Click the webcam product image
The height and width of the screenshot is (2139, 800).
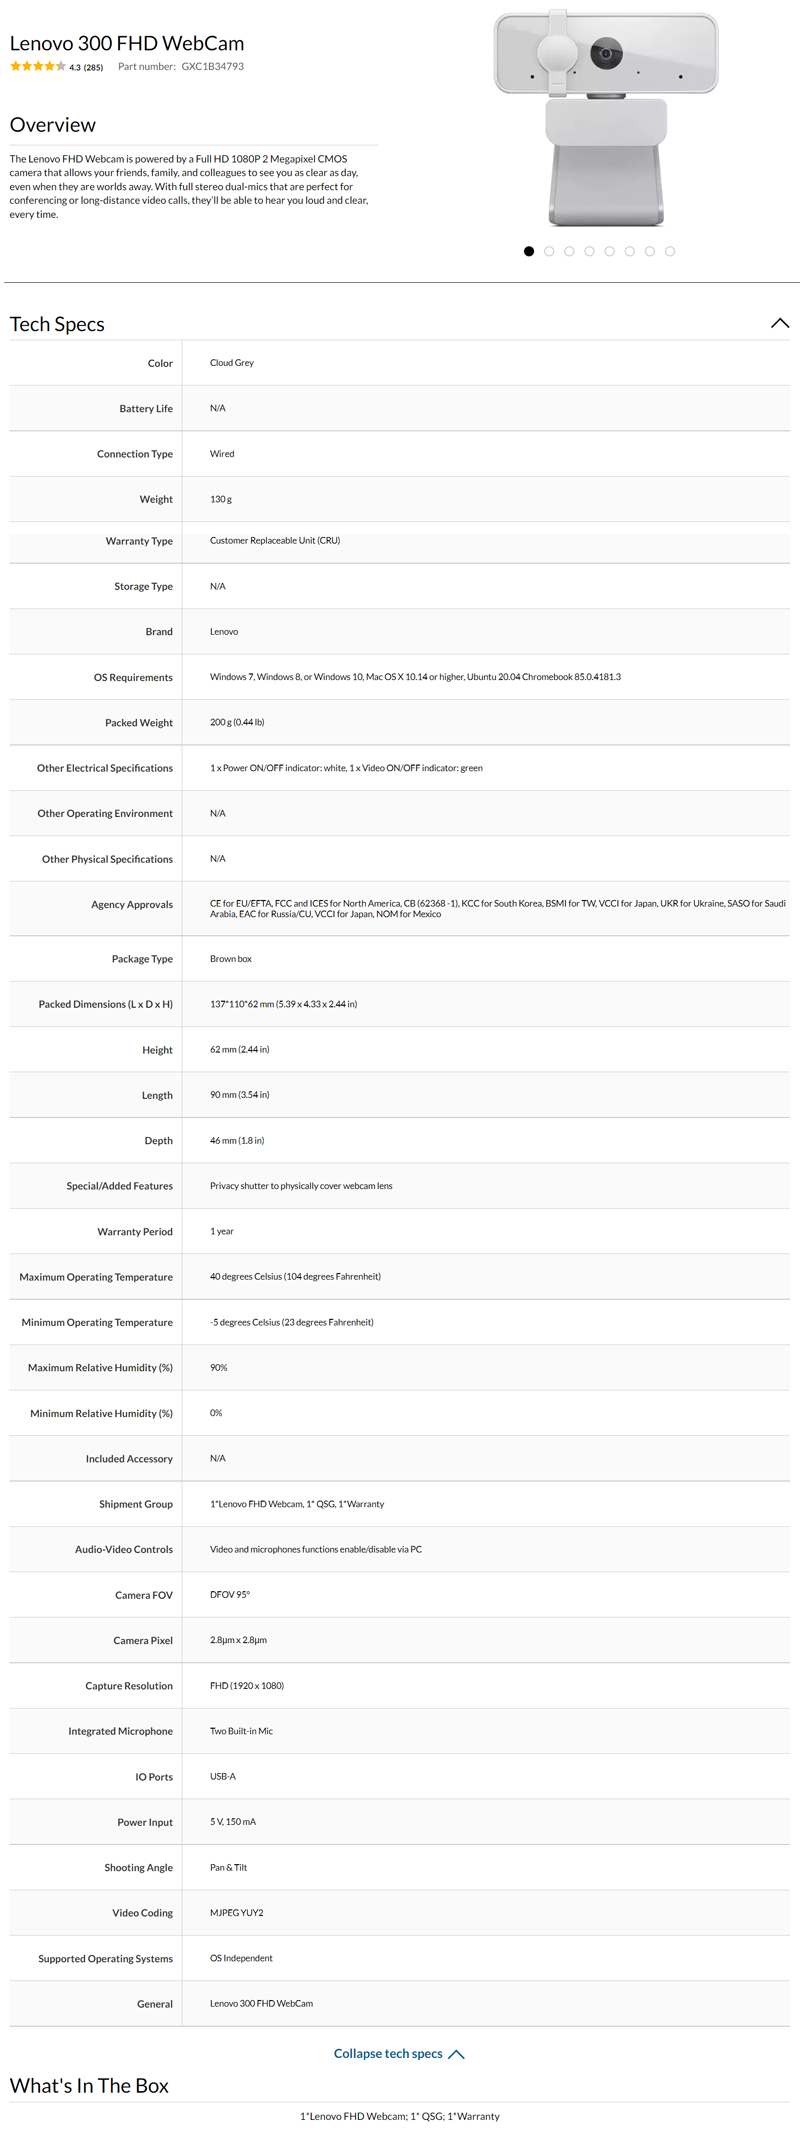pyautogui.click(x=606, y=118)
